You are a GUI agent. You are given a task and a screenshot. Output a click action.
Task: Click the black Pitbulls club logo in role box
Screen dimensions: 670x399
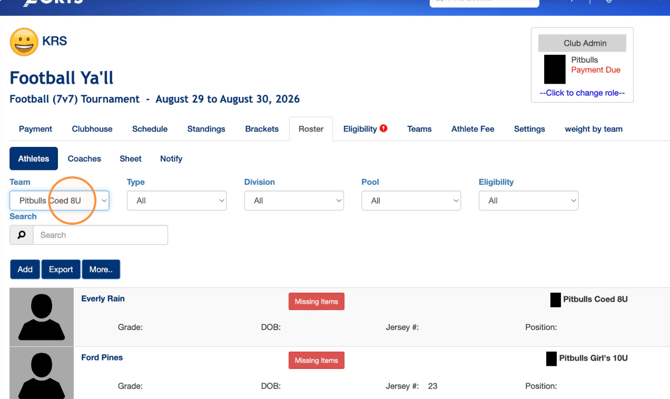coord(555,69)
